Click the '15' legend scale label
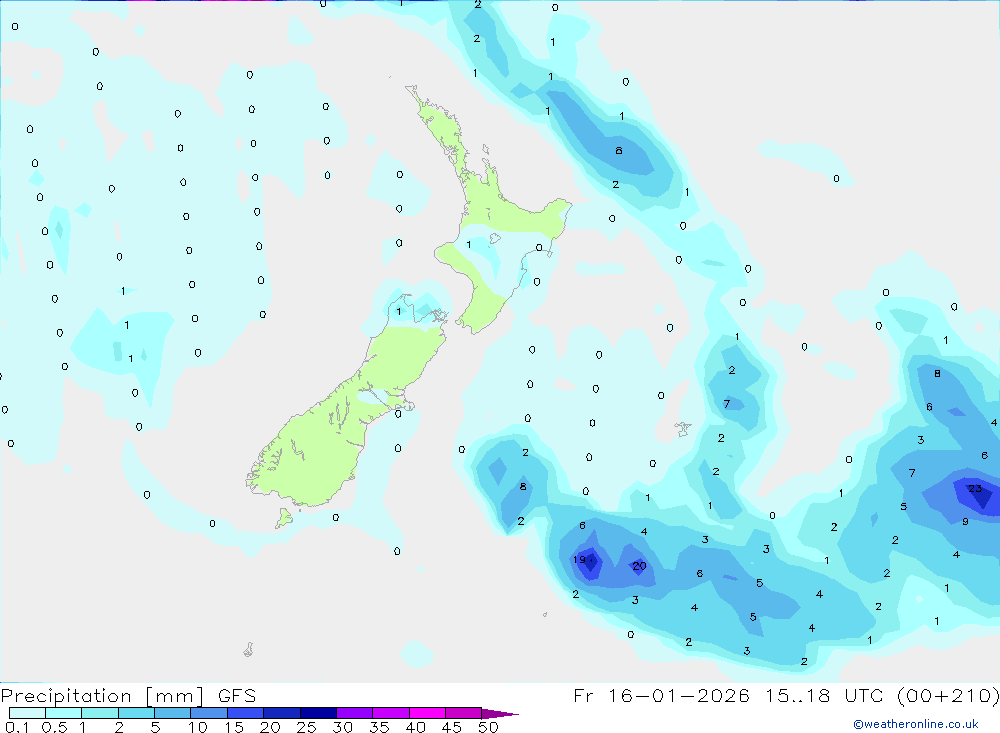Image resolution: width=1000 pixels, height=733 pixels. pos(234,727)
